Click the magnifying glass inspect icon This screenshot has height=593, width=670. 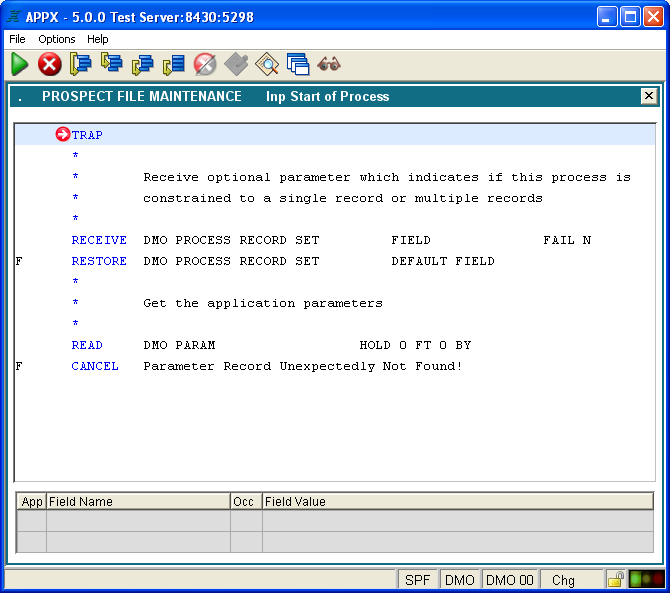point(267,64)
